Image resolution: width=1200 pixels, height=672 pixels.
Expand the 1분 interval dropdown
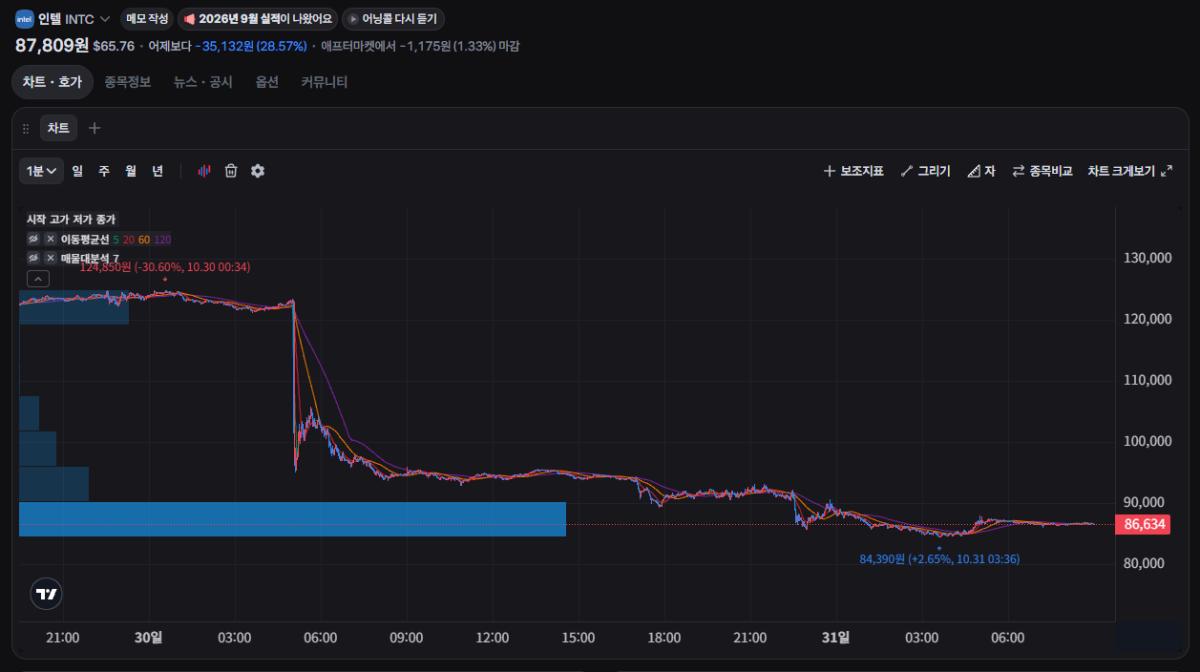tap(41, 171)
